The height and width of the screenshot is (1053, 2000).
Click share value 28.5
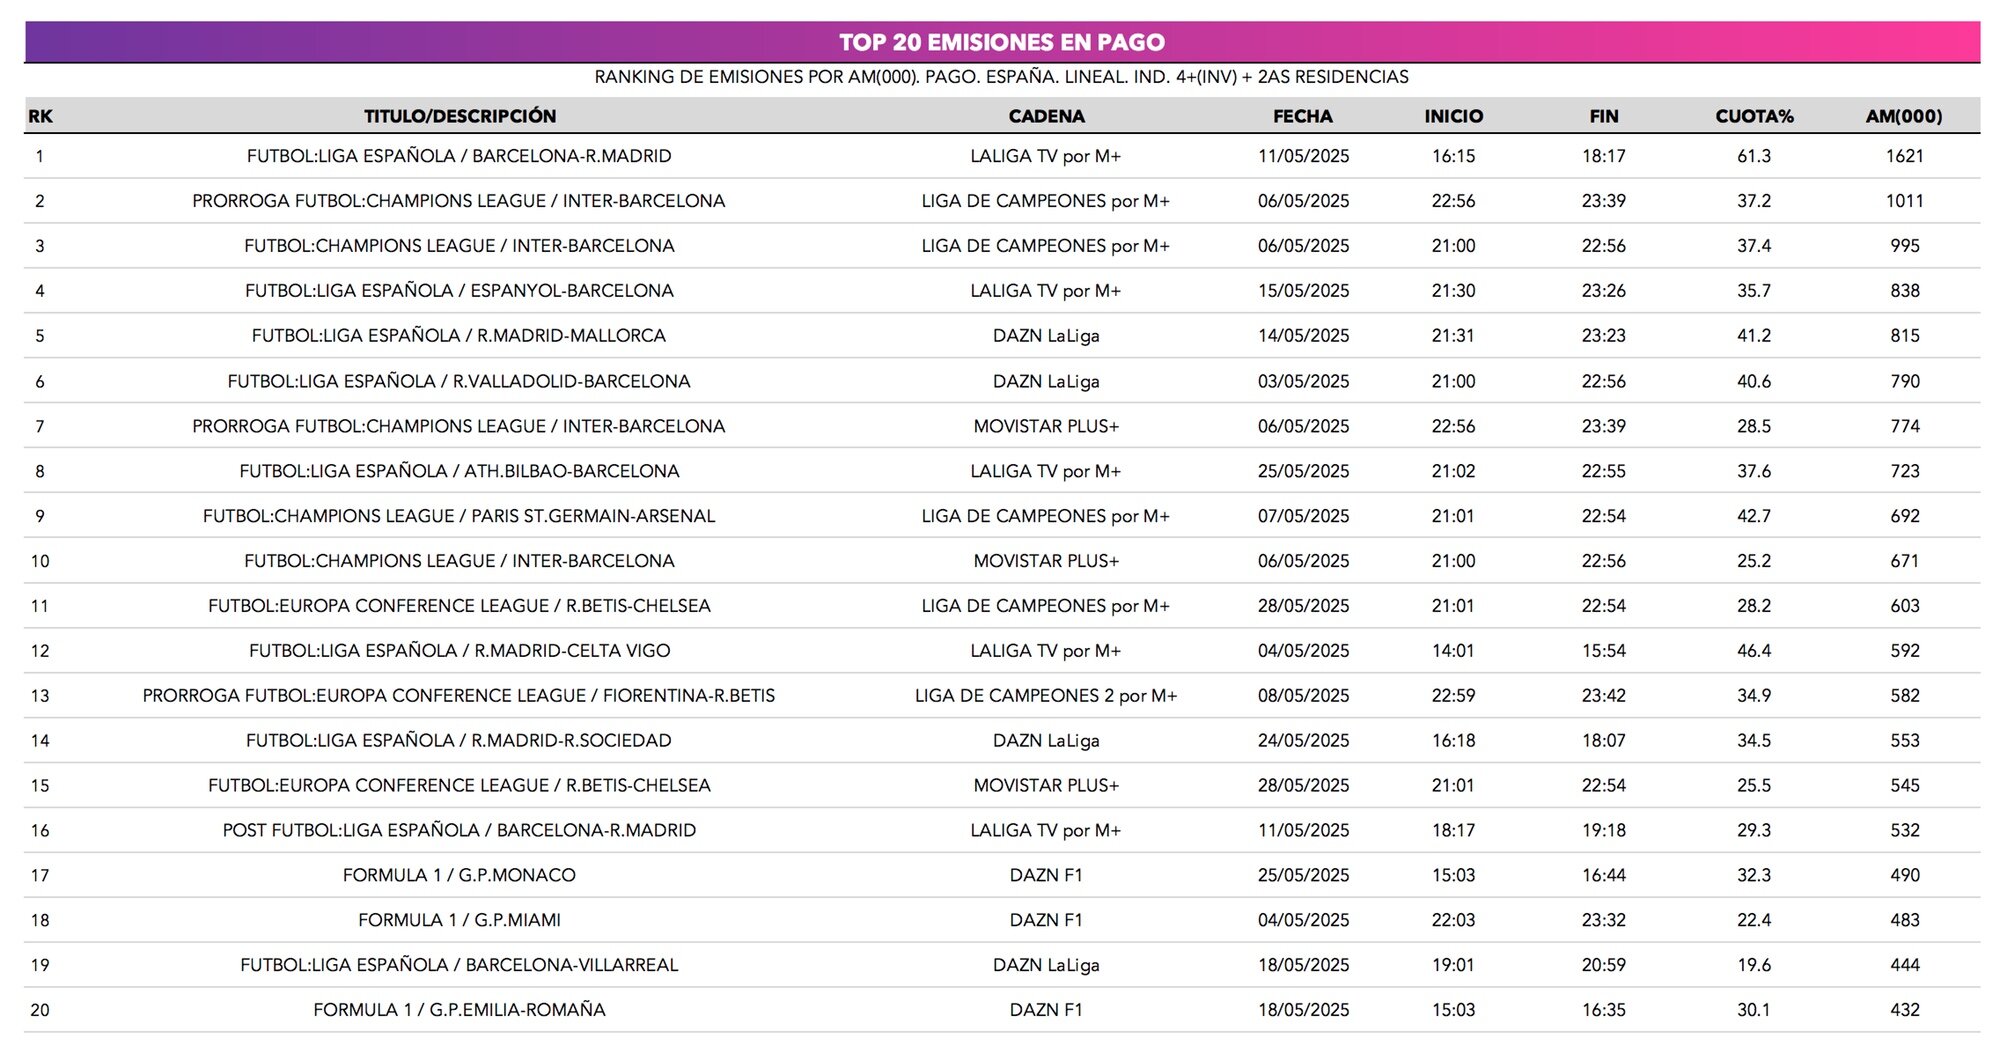click(1754, 426)
